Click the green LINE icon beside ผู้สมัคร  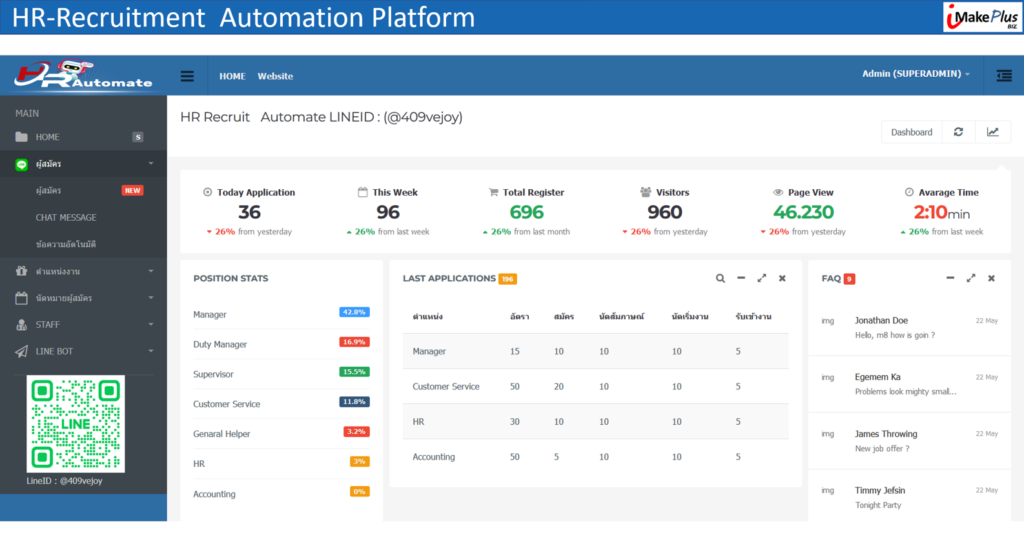(22, 165)
